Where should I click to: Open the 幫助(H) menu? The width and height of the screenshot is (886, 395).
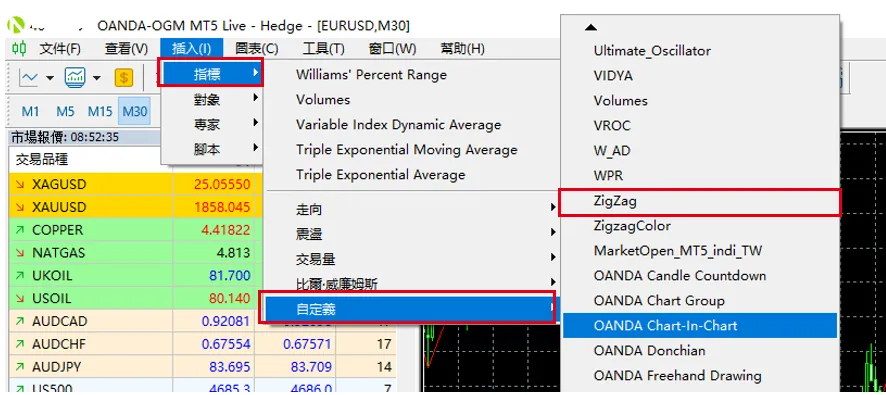462,49
